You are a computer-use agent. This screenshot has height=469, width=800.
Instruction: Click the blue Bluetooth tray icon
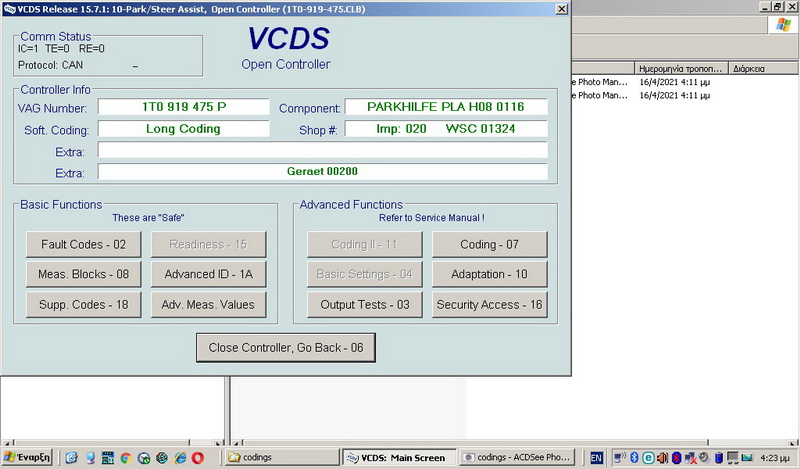tap(634, 457)
